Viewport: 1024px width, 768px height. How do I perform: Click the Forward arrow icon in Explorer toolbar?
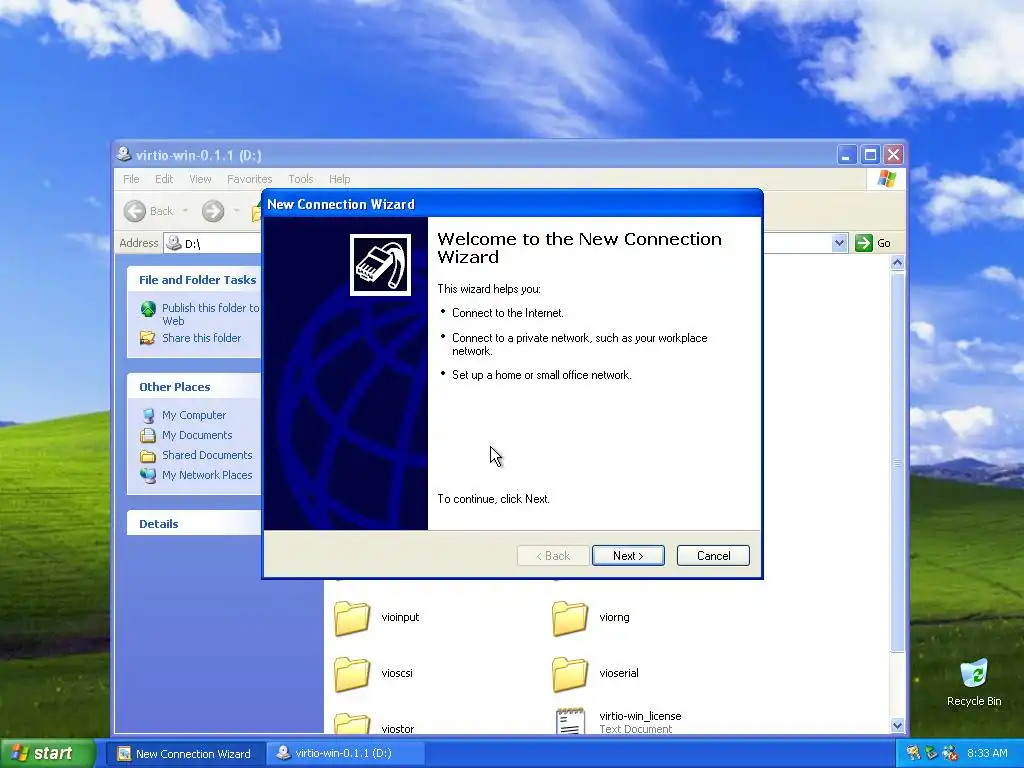[213, 211]
